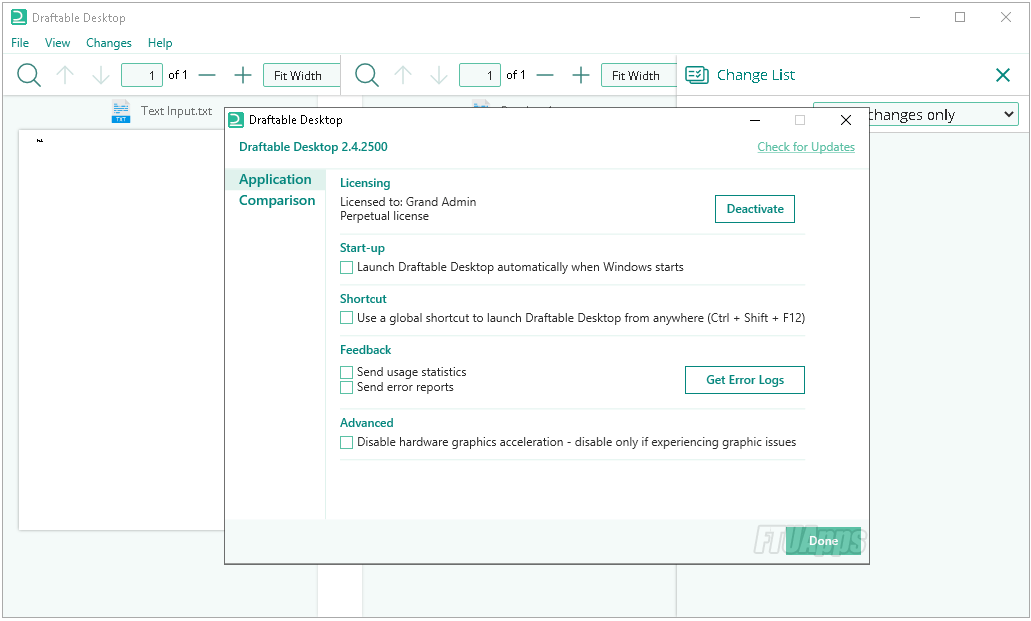Zoom in on the right document pane
The height and width of the screenshot is (621, 1031).
coord(581,75)
